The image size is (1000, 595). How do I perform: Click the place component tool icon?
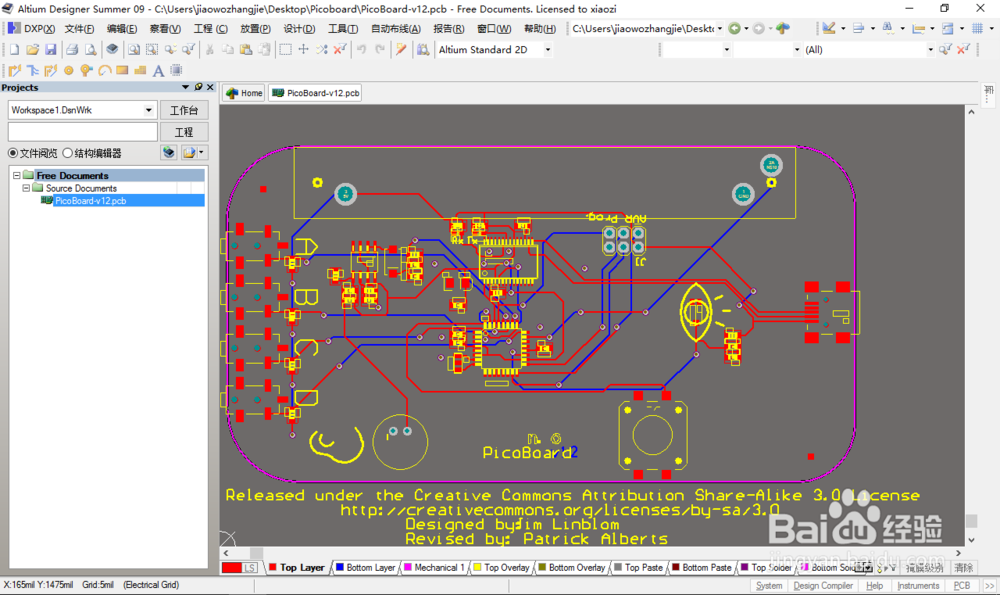coord(175,70)
